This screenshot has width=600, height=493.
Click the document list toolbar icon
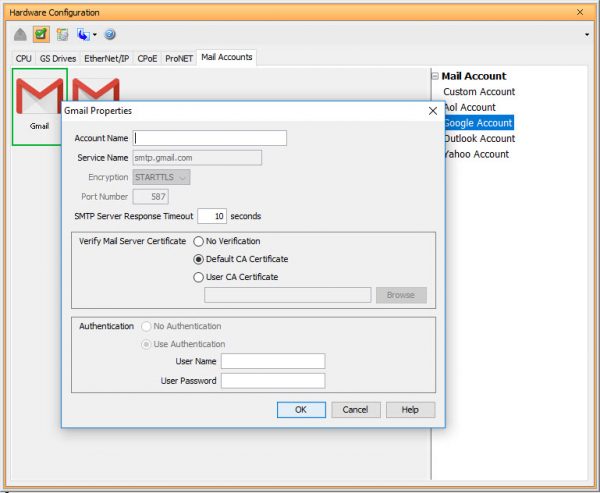(x=62, y=34)
